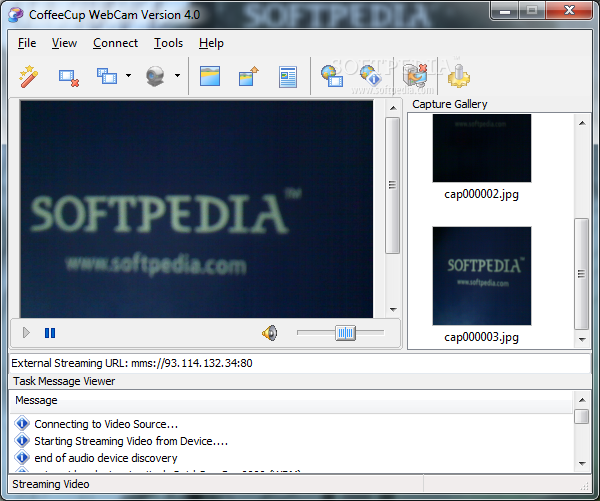
Task: Click the Capture Gallery scrollbar thumb
Action: [x=582, y=274]
